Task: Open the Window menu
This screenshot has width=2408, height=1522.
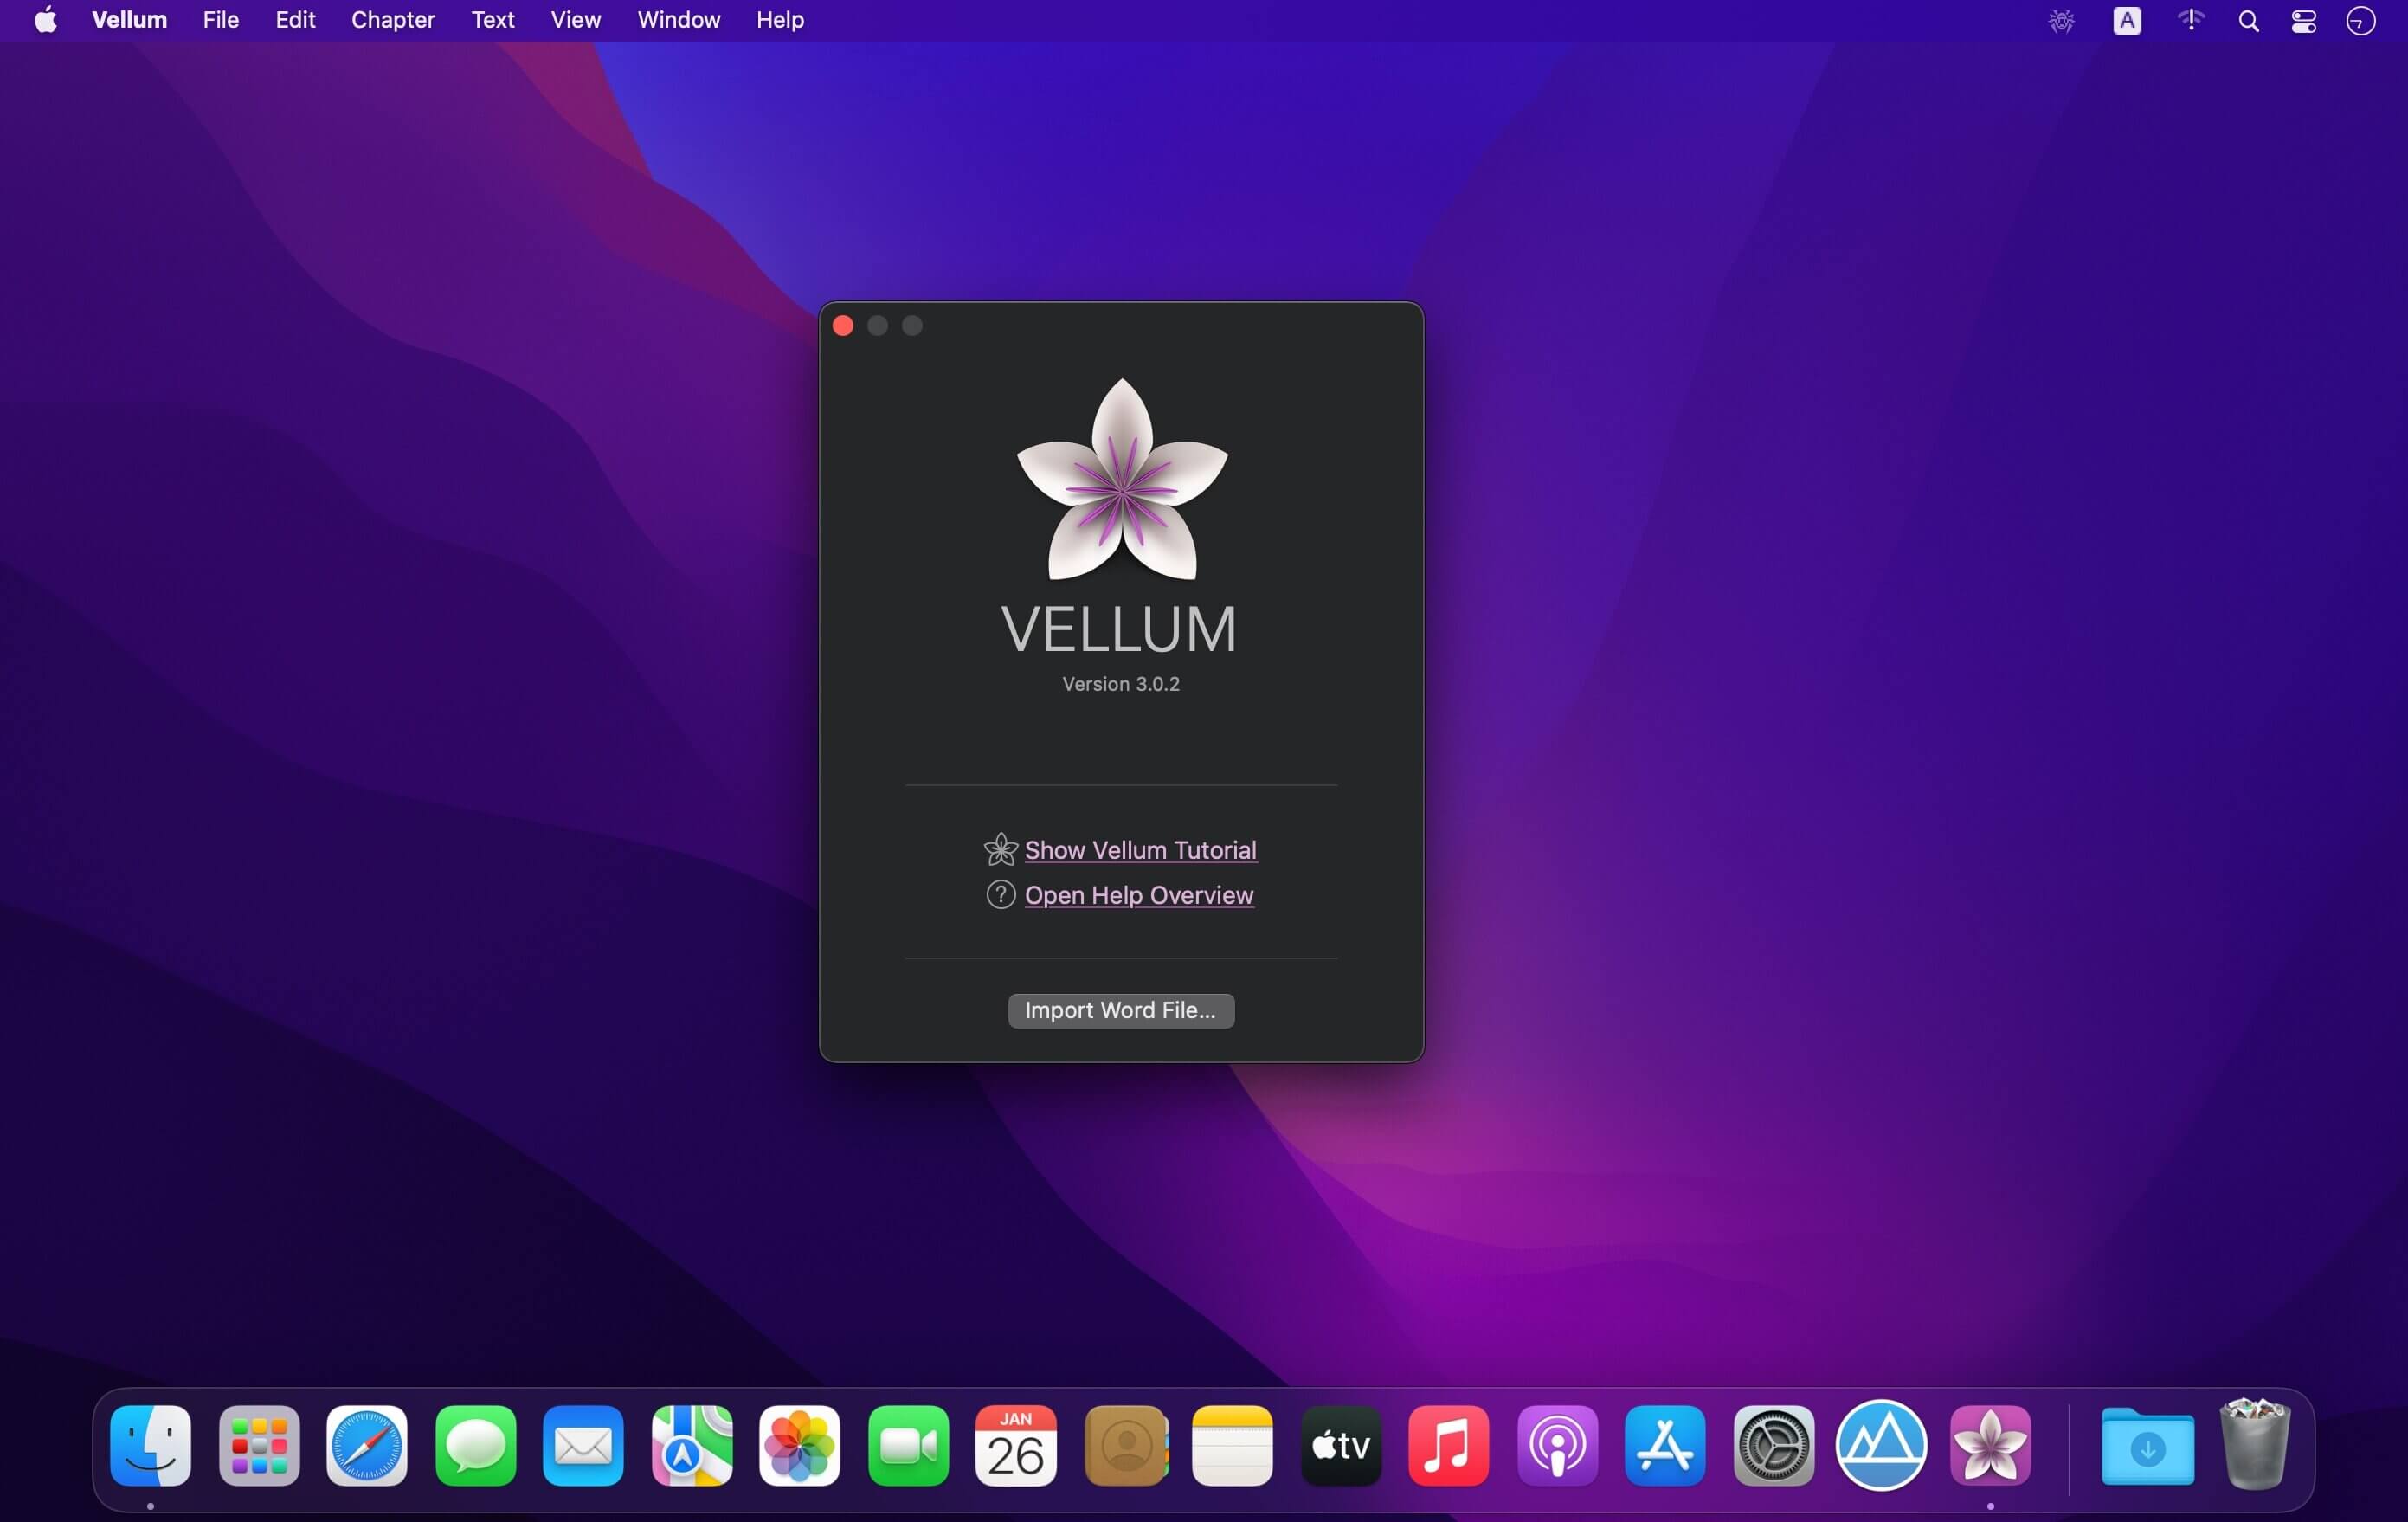Action: 677,20
